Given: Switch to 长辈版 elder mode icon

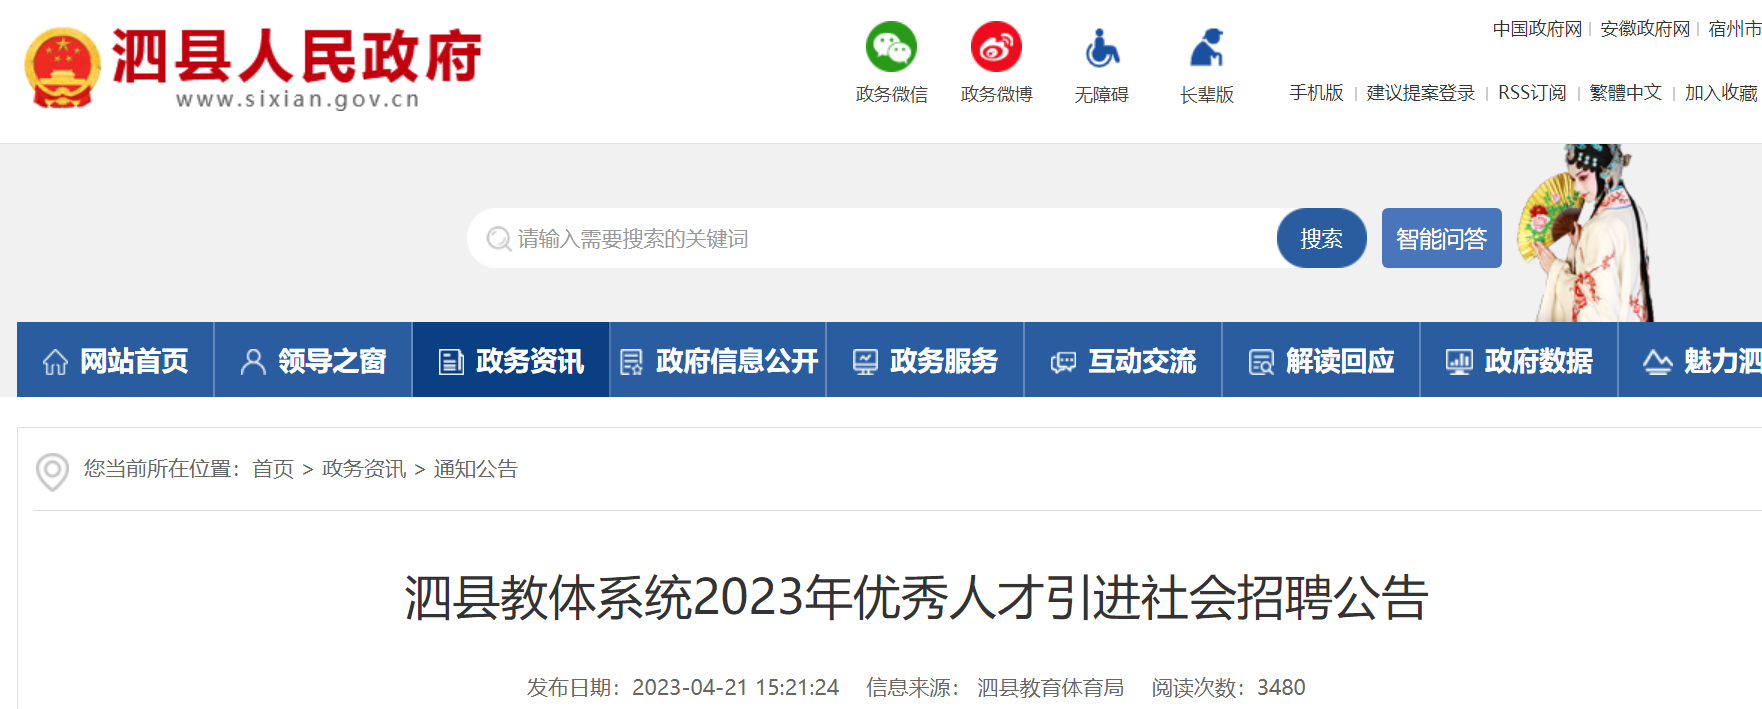Looking at the screenshot, I should point(1206,47).
